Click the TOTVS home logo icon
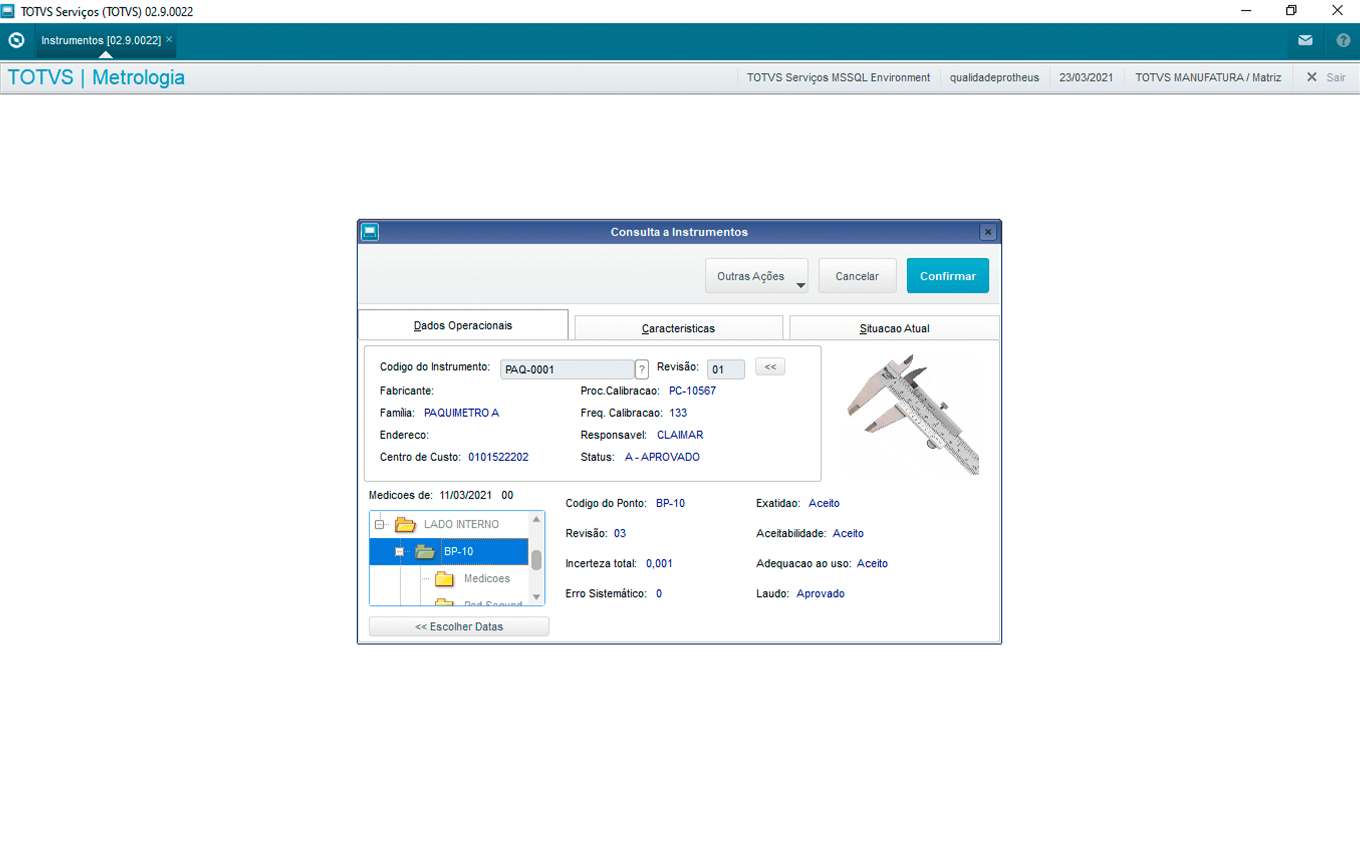 coord(16,41)
